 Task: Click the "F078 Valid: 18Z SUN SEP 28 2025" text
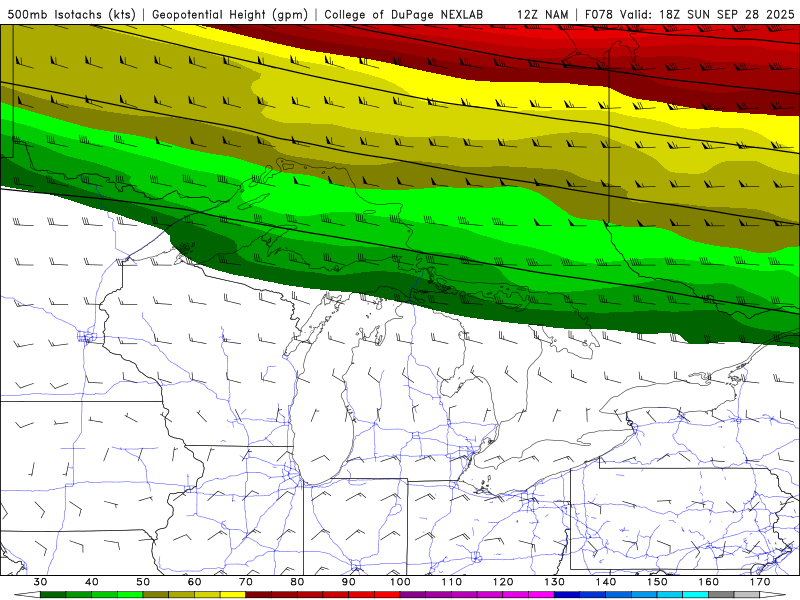click(x=689, y=14)
